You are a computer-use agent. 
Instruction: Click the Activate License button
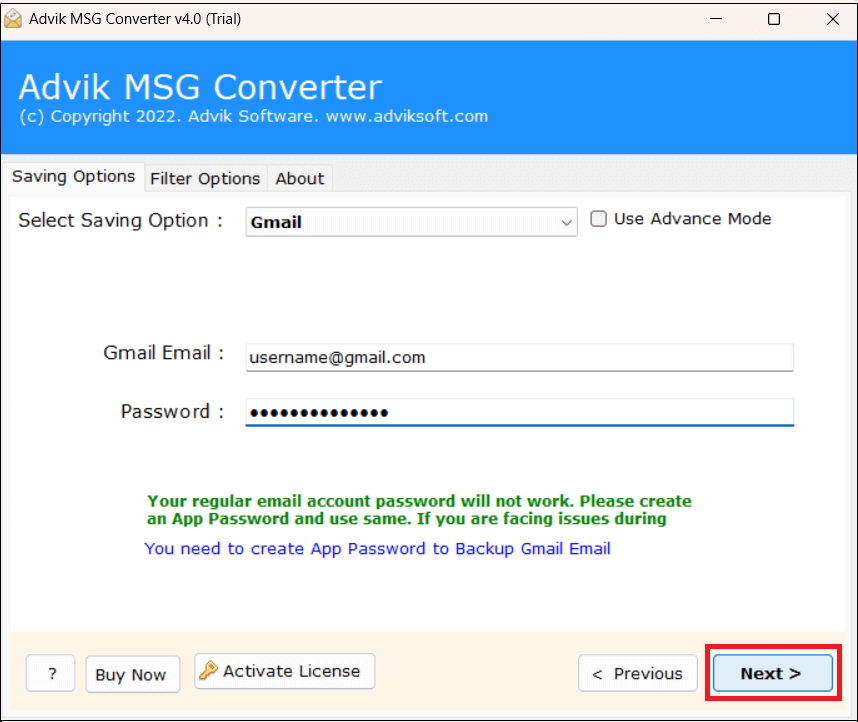click(285, 671)
